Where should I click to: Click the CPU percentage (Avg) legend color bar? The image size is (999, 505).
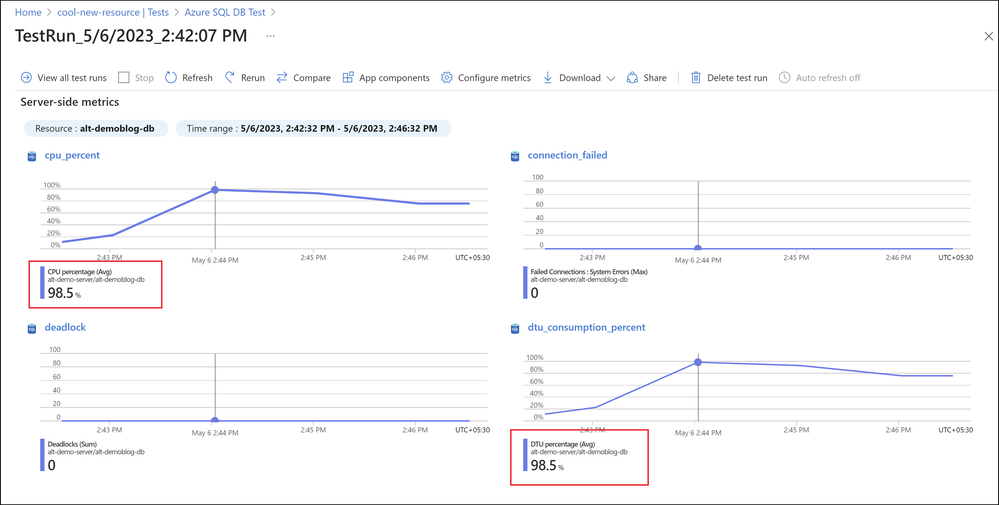(x=42, y=283)
